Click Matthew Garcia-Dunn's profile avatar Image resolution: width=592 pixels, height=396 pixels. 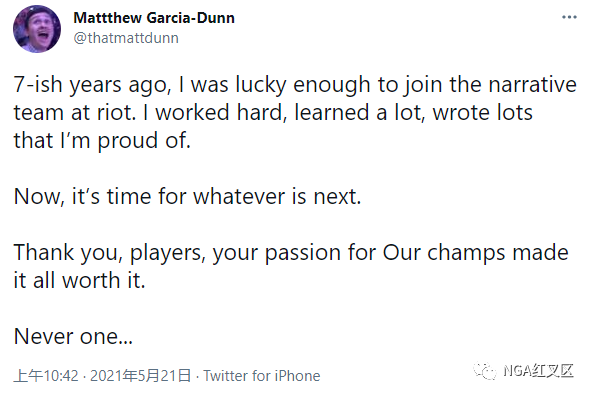point(37,29)
